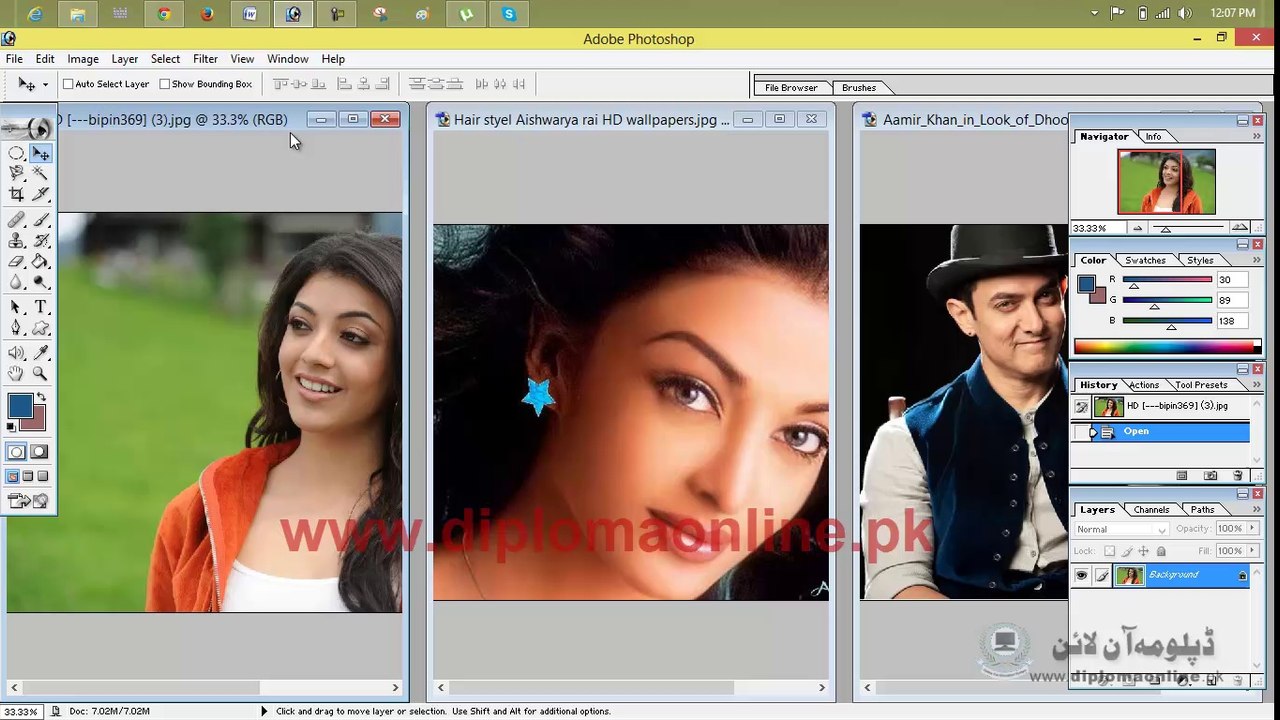Zoom in using Navigator large mountains button
This screenshot has height=720, width=1280.
[1240, 228]
